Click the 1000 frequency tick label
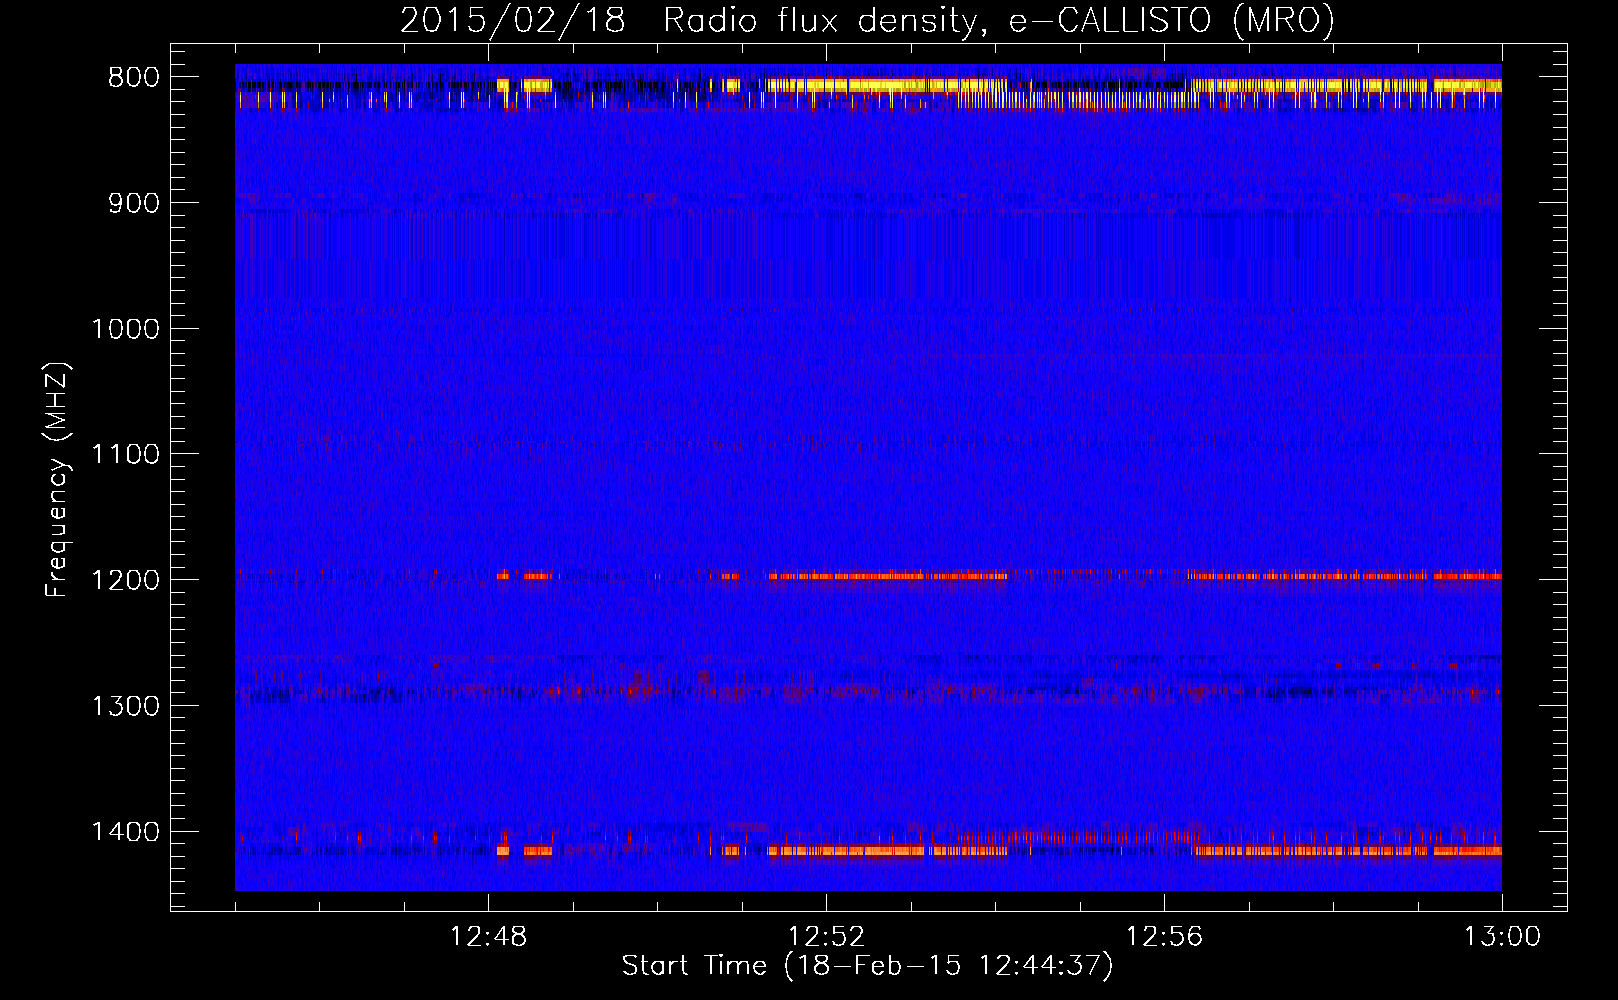Screen dimensions: 1618x1000 click(125, 329)
